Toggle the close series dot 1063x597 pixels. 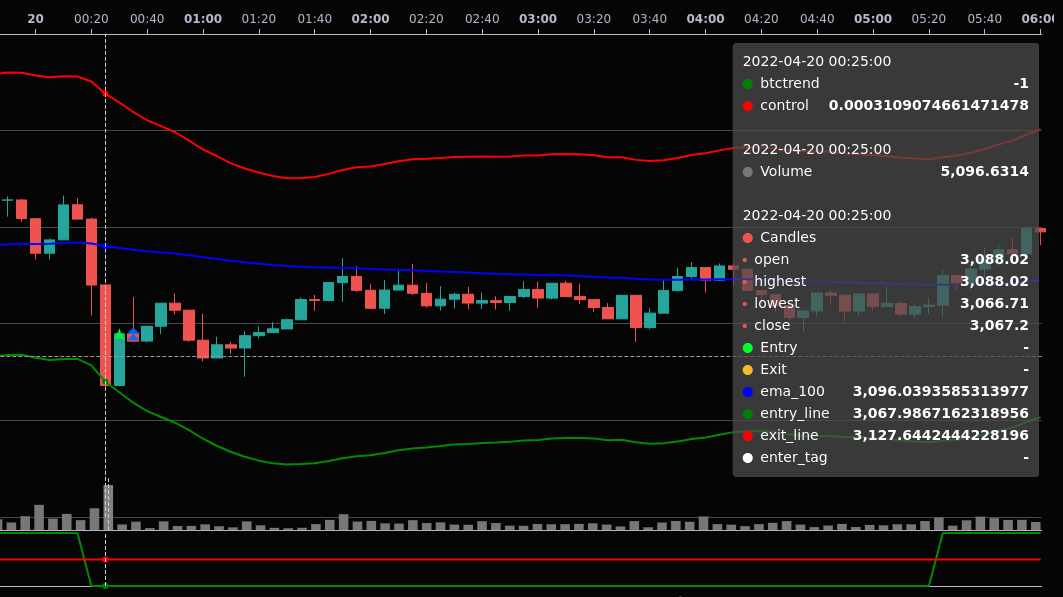[x=747, y=325]
